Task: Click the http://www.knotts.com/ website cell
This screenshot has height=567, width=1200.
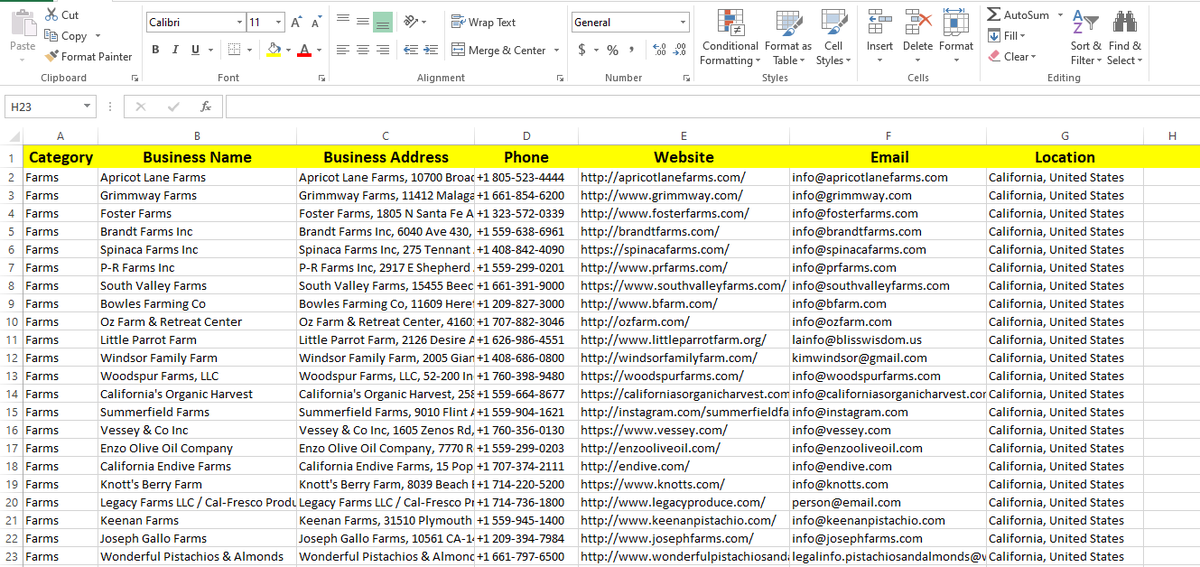Action: tap(683, 484)
